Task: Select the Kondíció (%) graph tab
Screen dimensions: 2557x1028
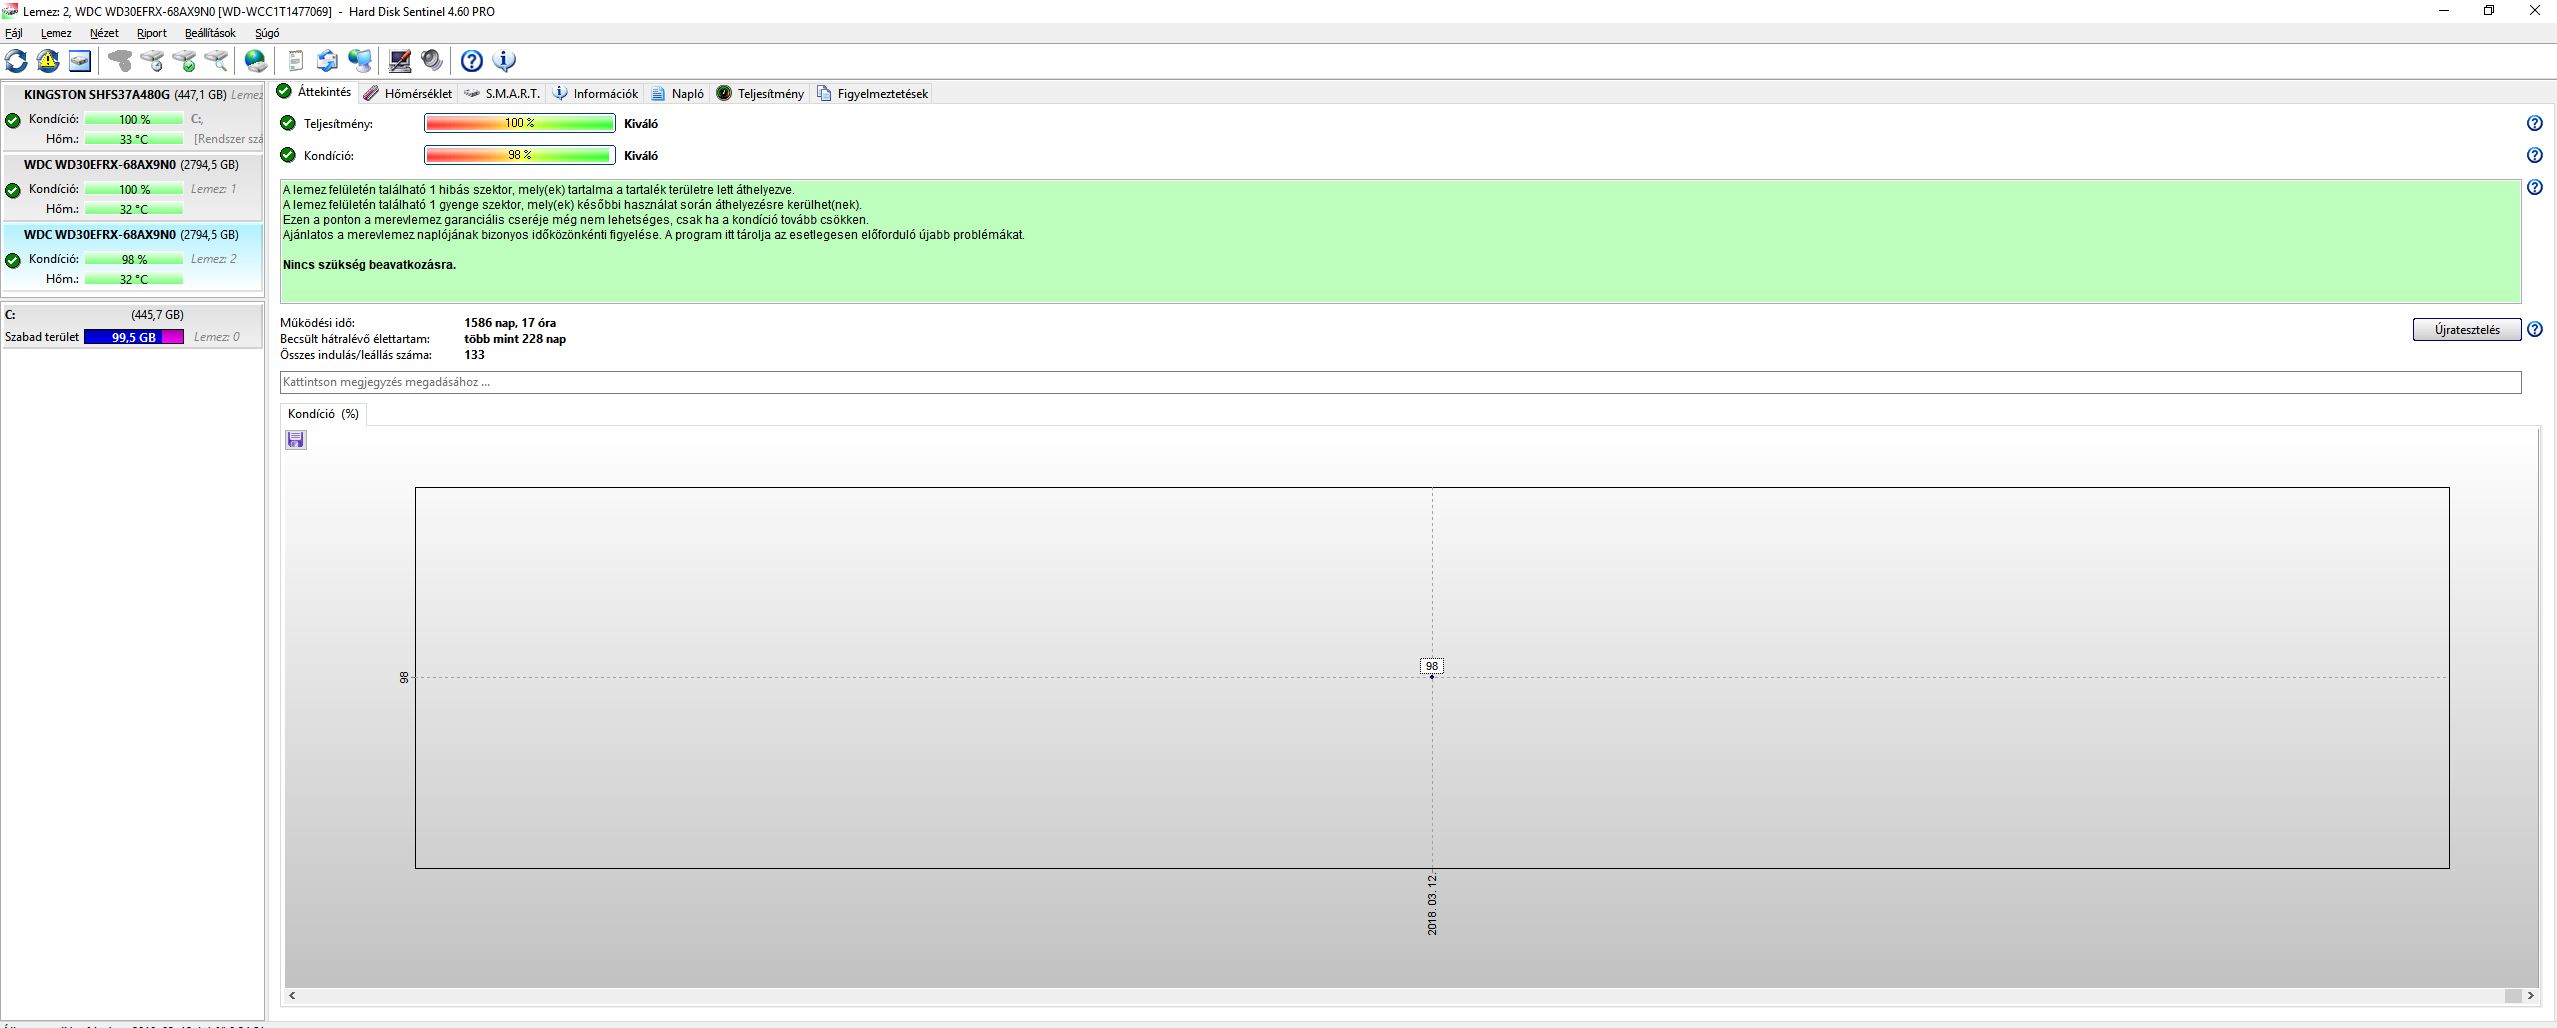Action: (323, 414)
